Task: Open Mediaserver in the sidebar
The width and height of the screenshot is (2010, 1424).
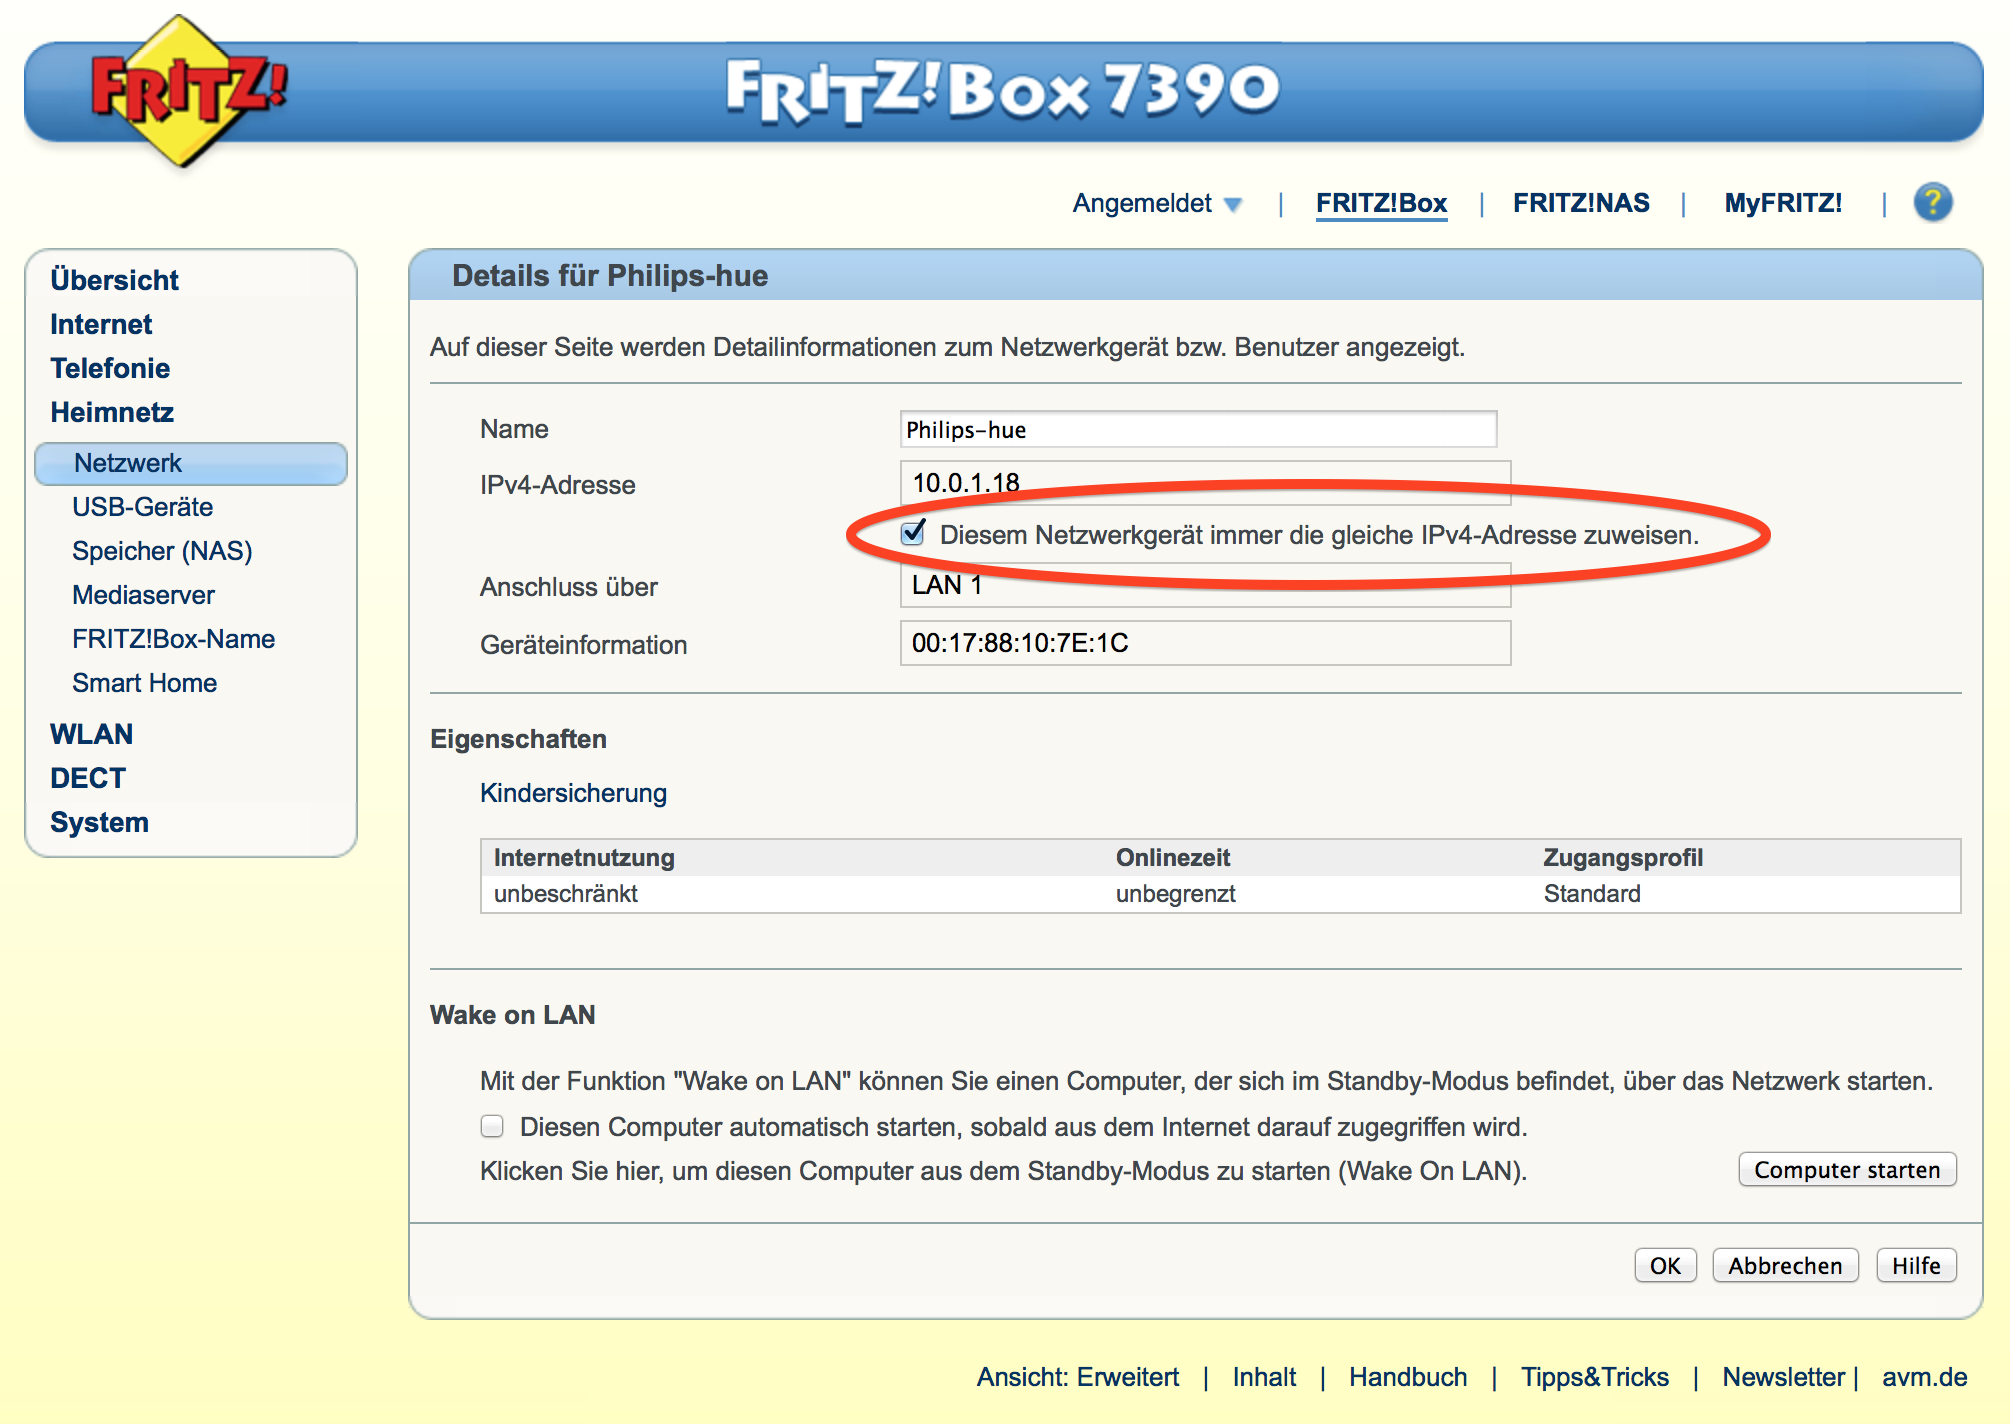Action: [x=143, y=595]
